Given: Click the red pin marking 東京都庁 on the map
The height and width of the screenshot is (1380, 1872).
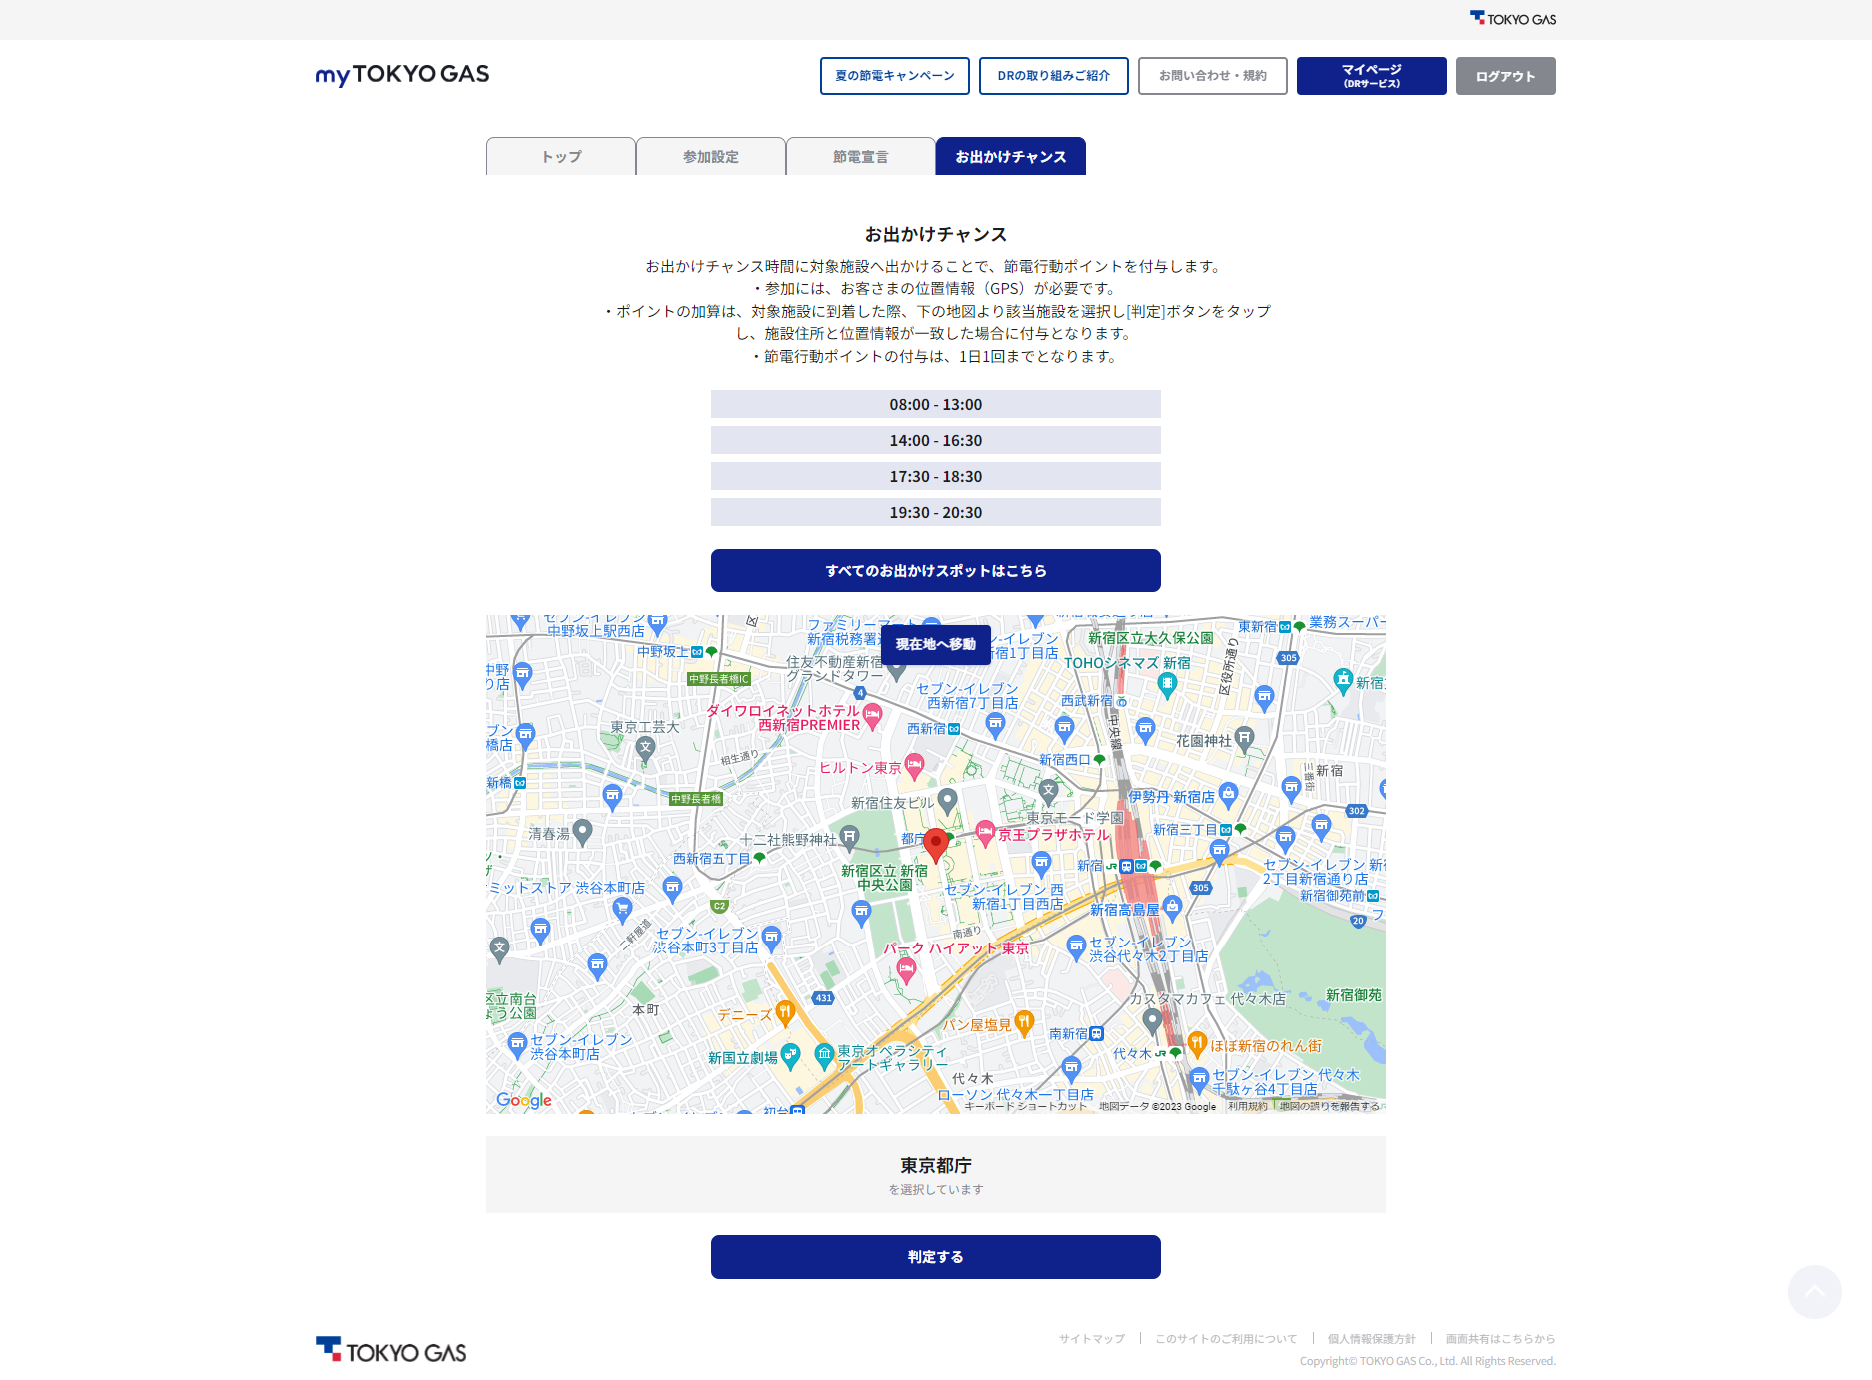Looking at the screenshot, I should 937,843.
